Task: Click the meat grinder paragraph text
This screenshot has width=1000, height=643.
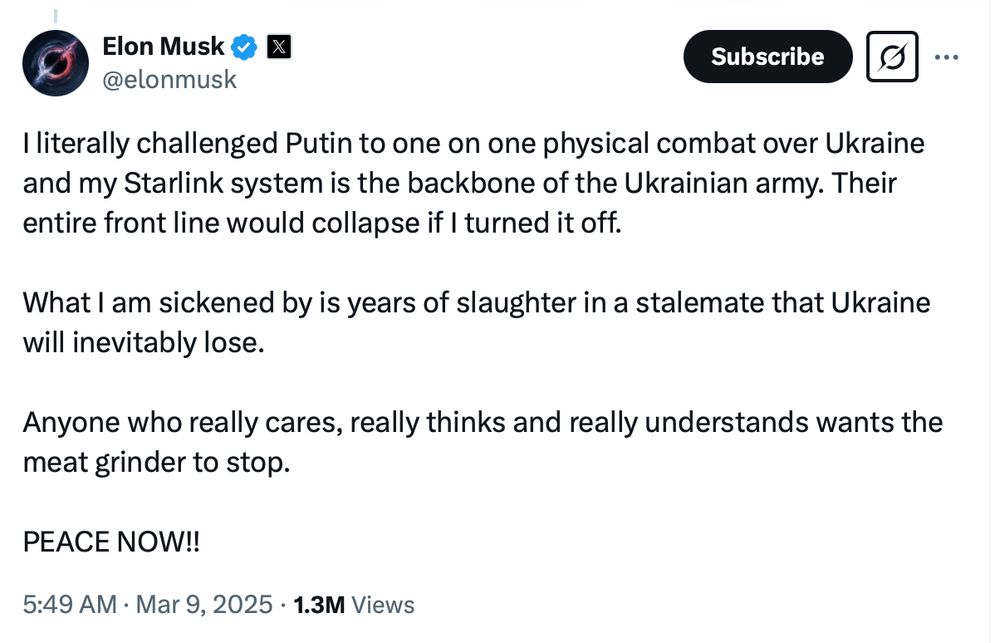Action: [x=483, y=442]
